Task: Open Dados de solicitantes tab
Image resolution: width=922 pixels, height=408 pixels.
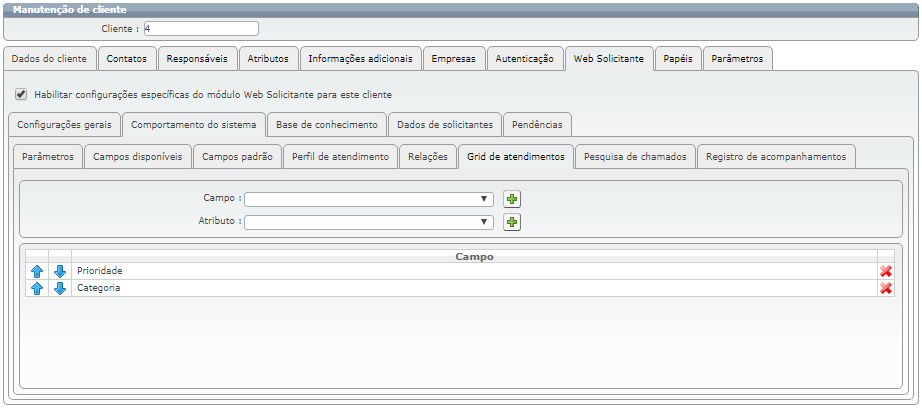Action: click(x=445, y=125)
